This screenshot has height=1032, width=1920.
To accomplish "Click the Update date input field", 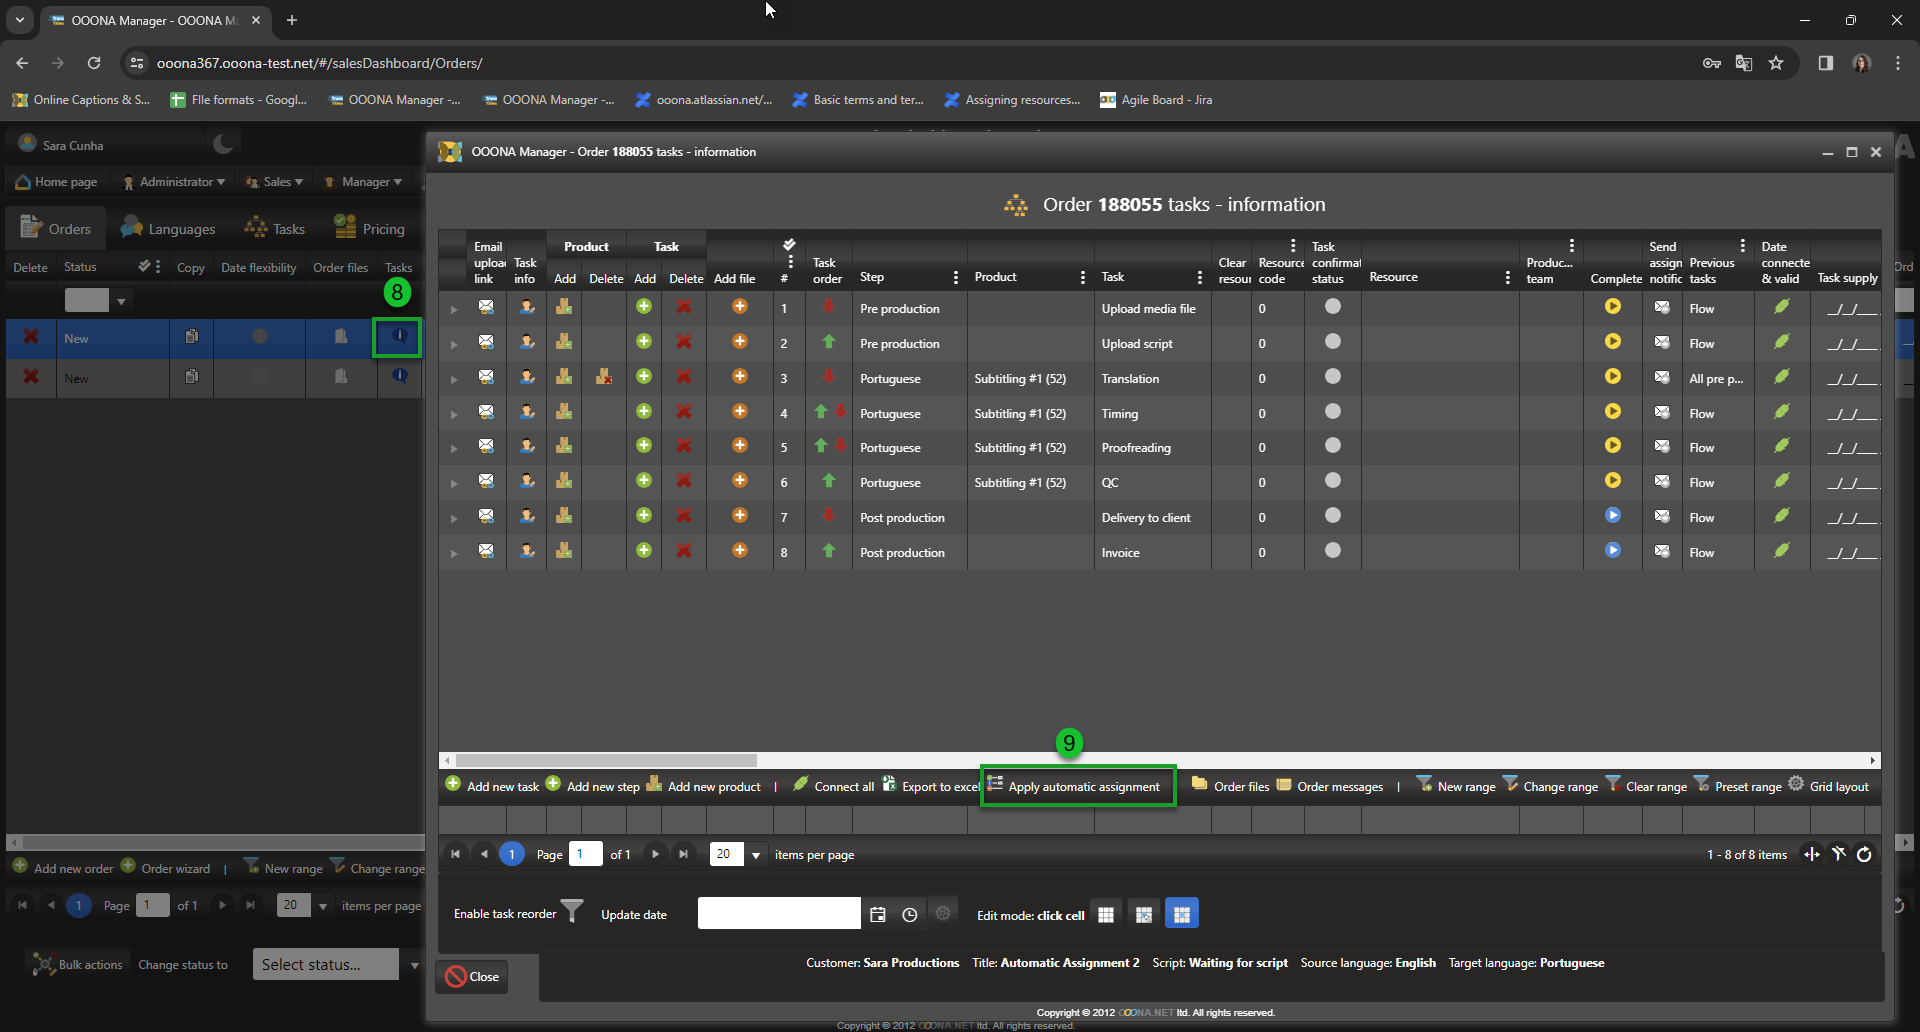I will coord(778,913).
